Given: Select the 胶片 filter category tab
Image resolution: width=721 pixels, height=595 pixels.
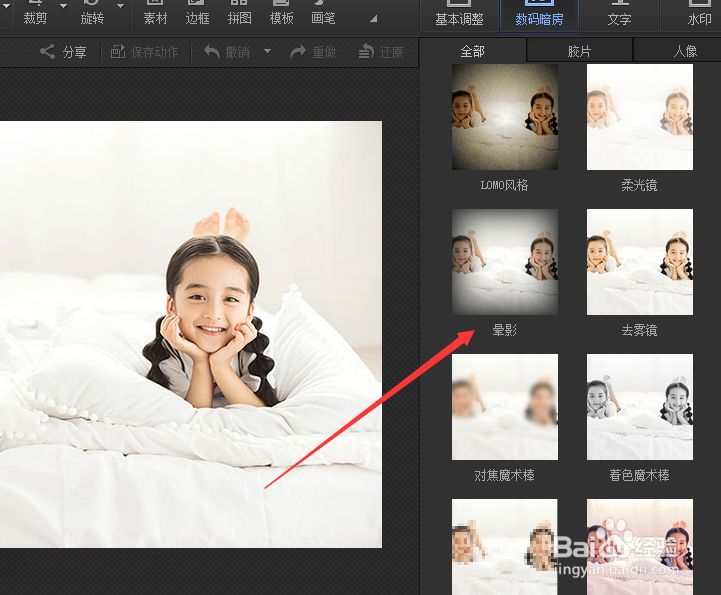Looking at the screenshot, I should tap(579, 51).
